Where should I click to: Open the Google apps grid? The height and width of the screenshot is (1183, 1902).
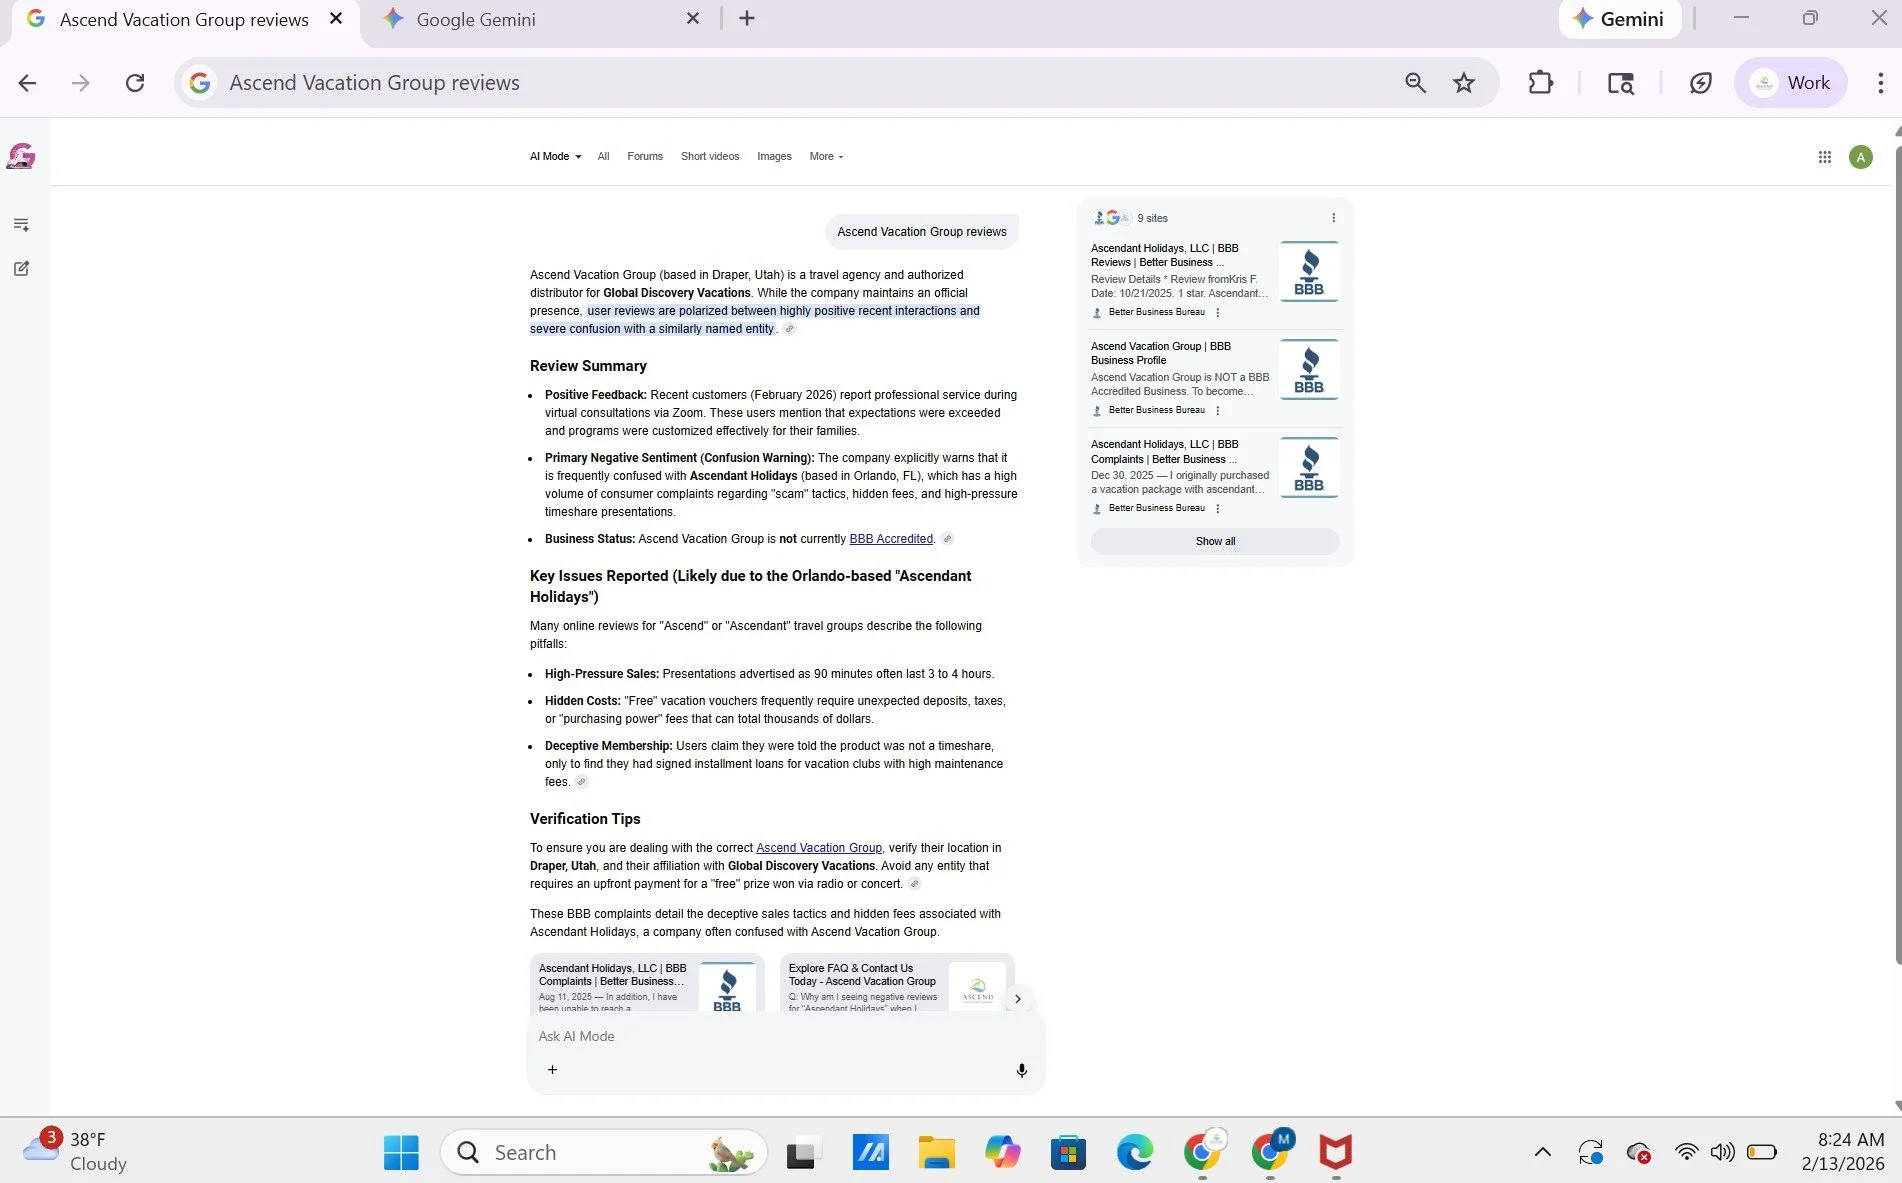click(1824, 157)
